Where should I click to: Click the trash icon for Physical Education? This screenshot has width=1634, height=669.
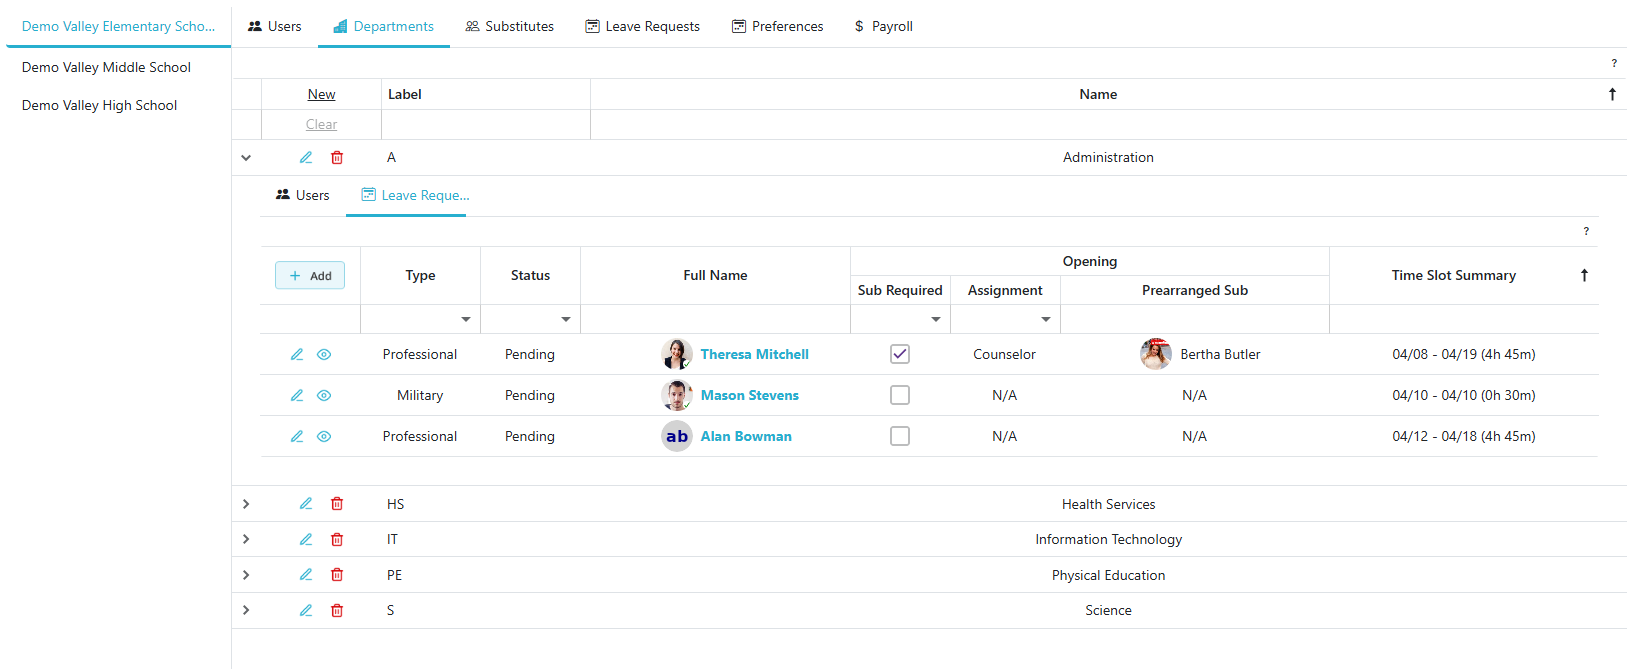337,575
